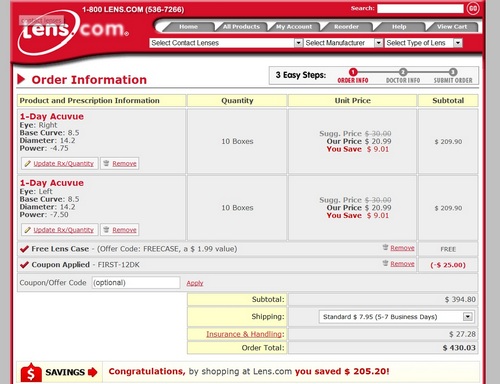Click step 1 Order Info circle

[x=353, y=72]
